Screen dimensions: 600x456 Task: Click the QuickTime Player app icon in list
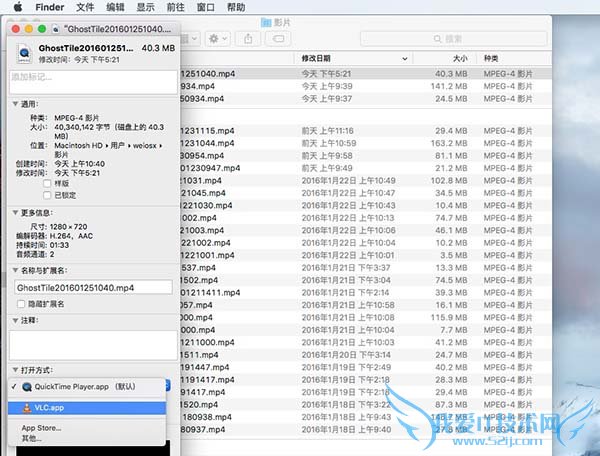click(26, 386)
